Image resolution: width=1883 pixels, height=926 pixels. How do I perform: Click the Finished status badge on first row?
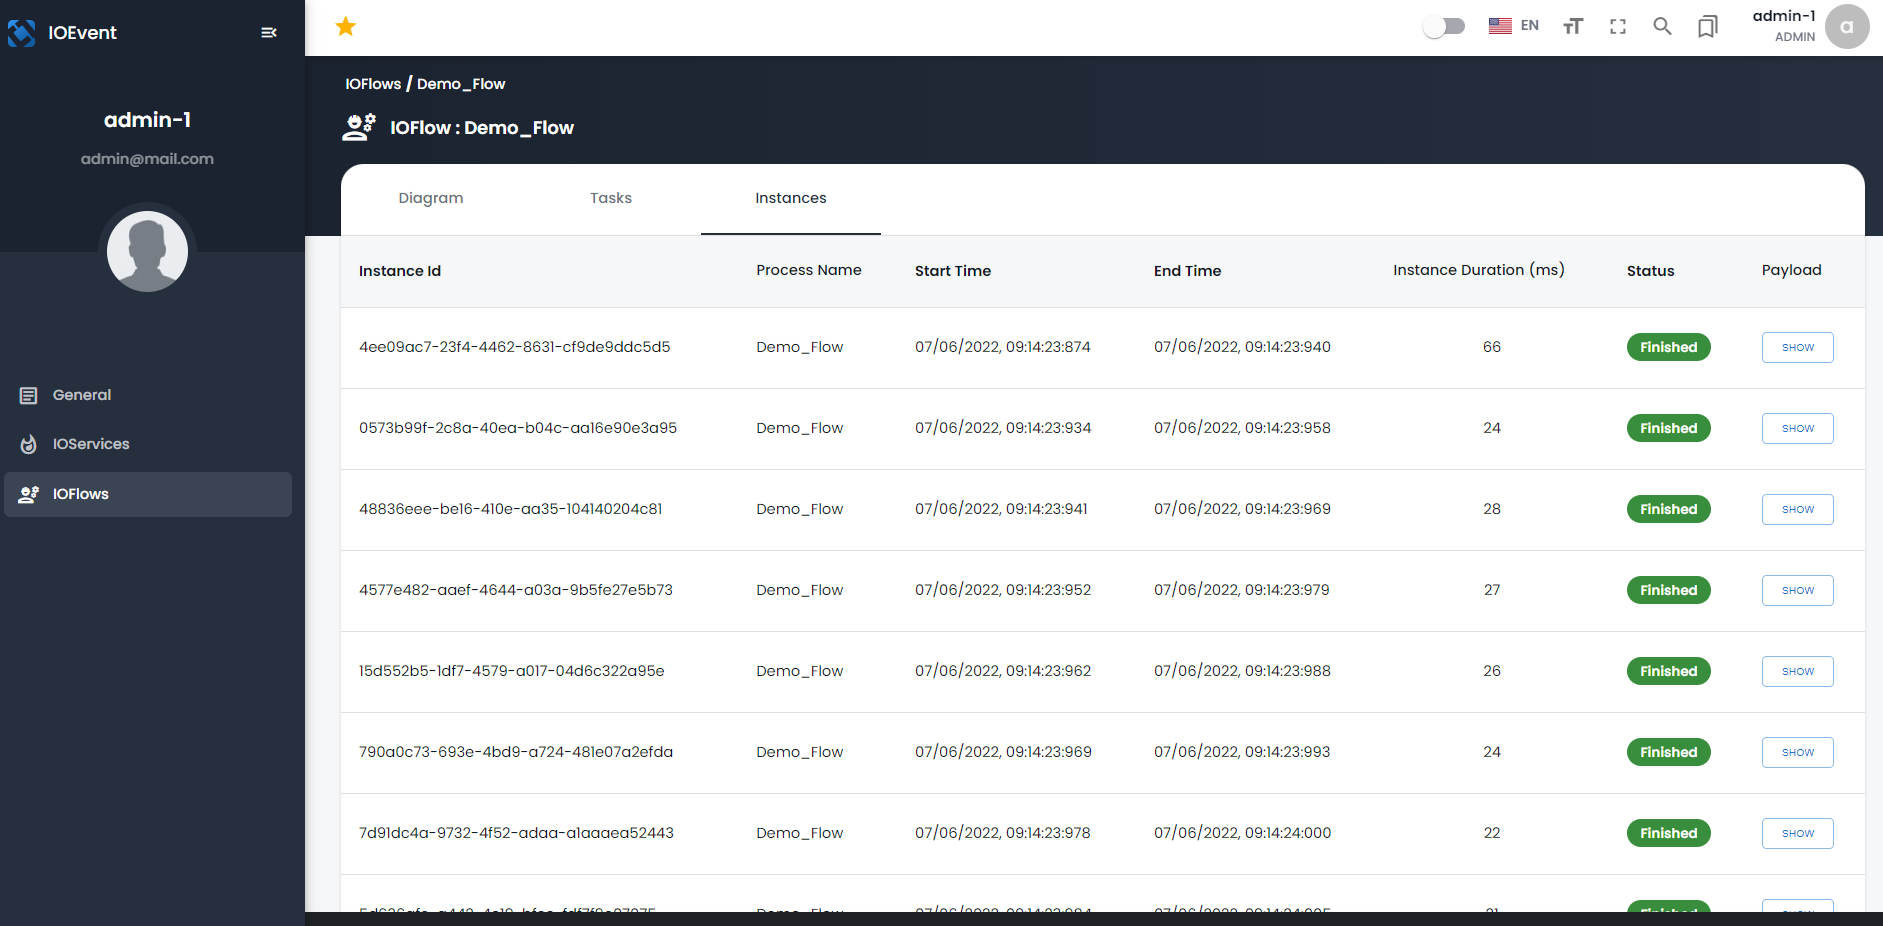point(1668,347)
